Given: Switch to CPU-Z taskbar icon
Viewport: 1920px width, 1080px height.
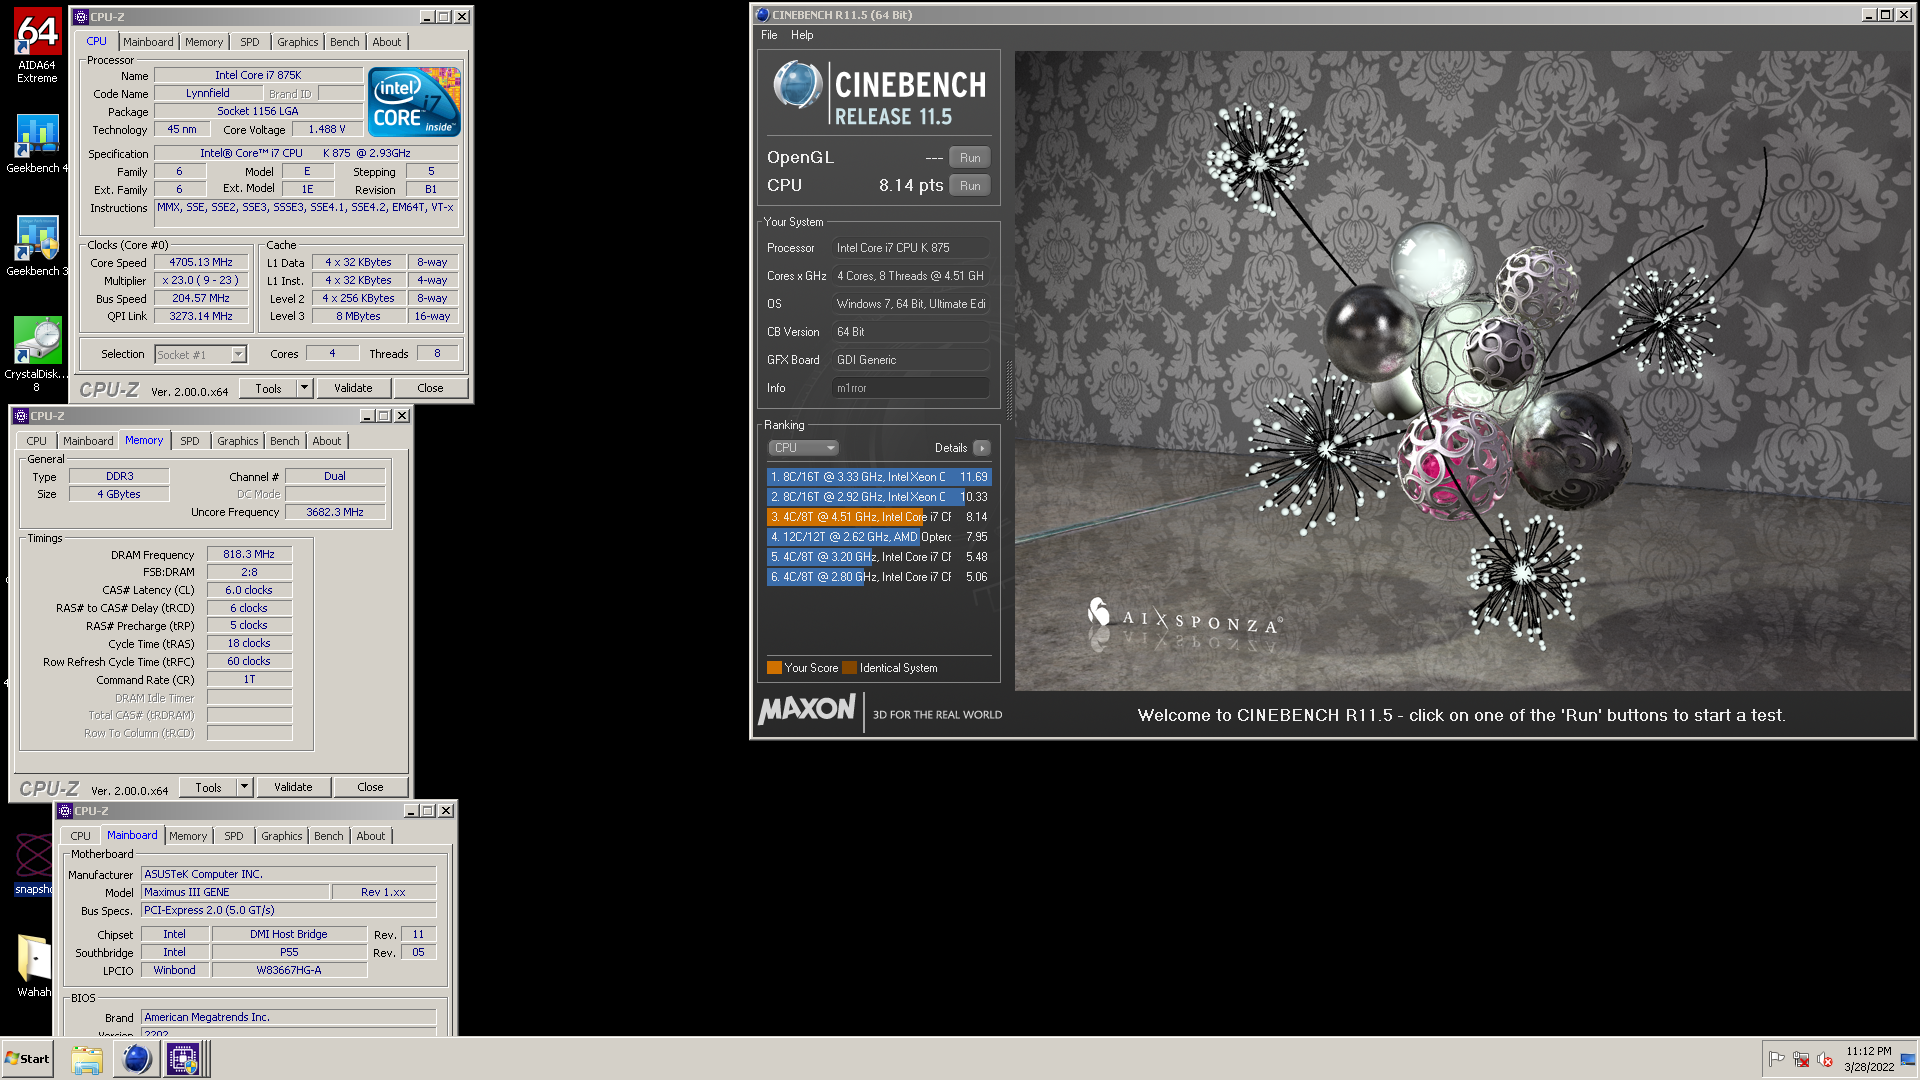Looking at the screenshot, I should pos(183,1059).
